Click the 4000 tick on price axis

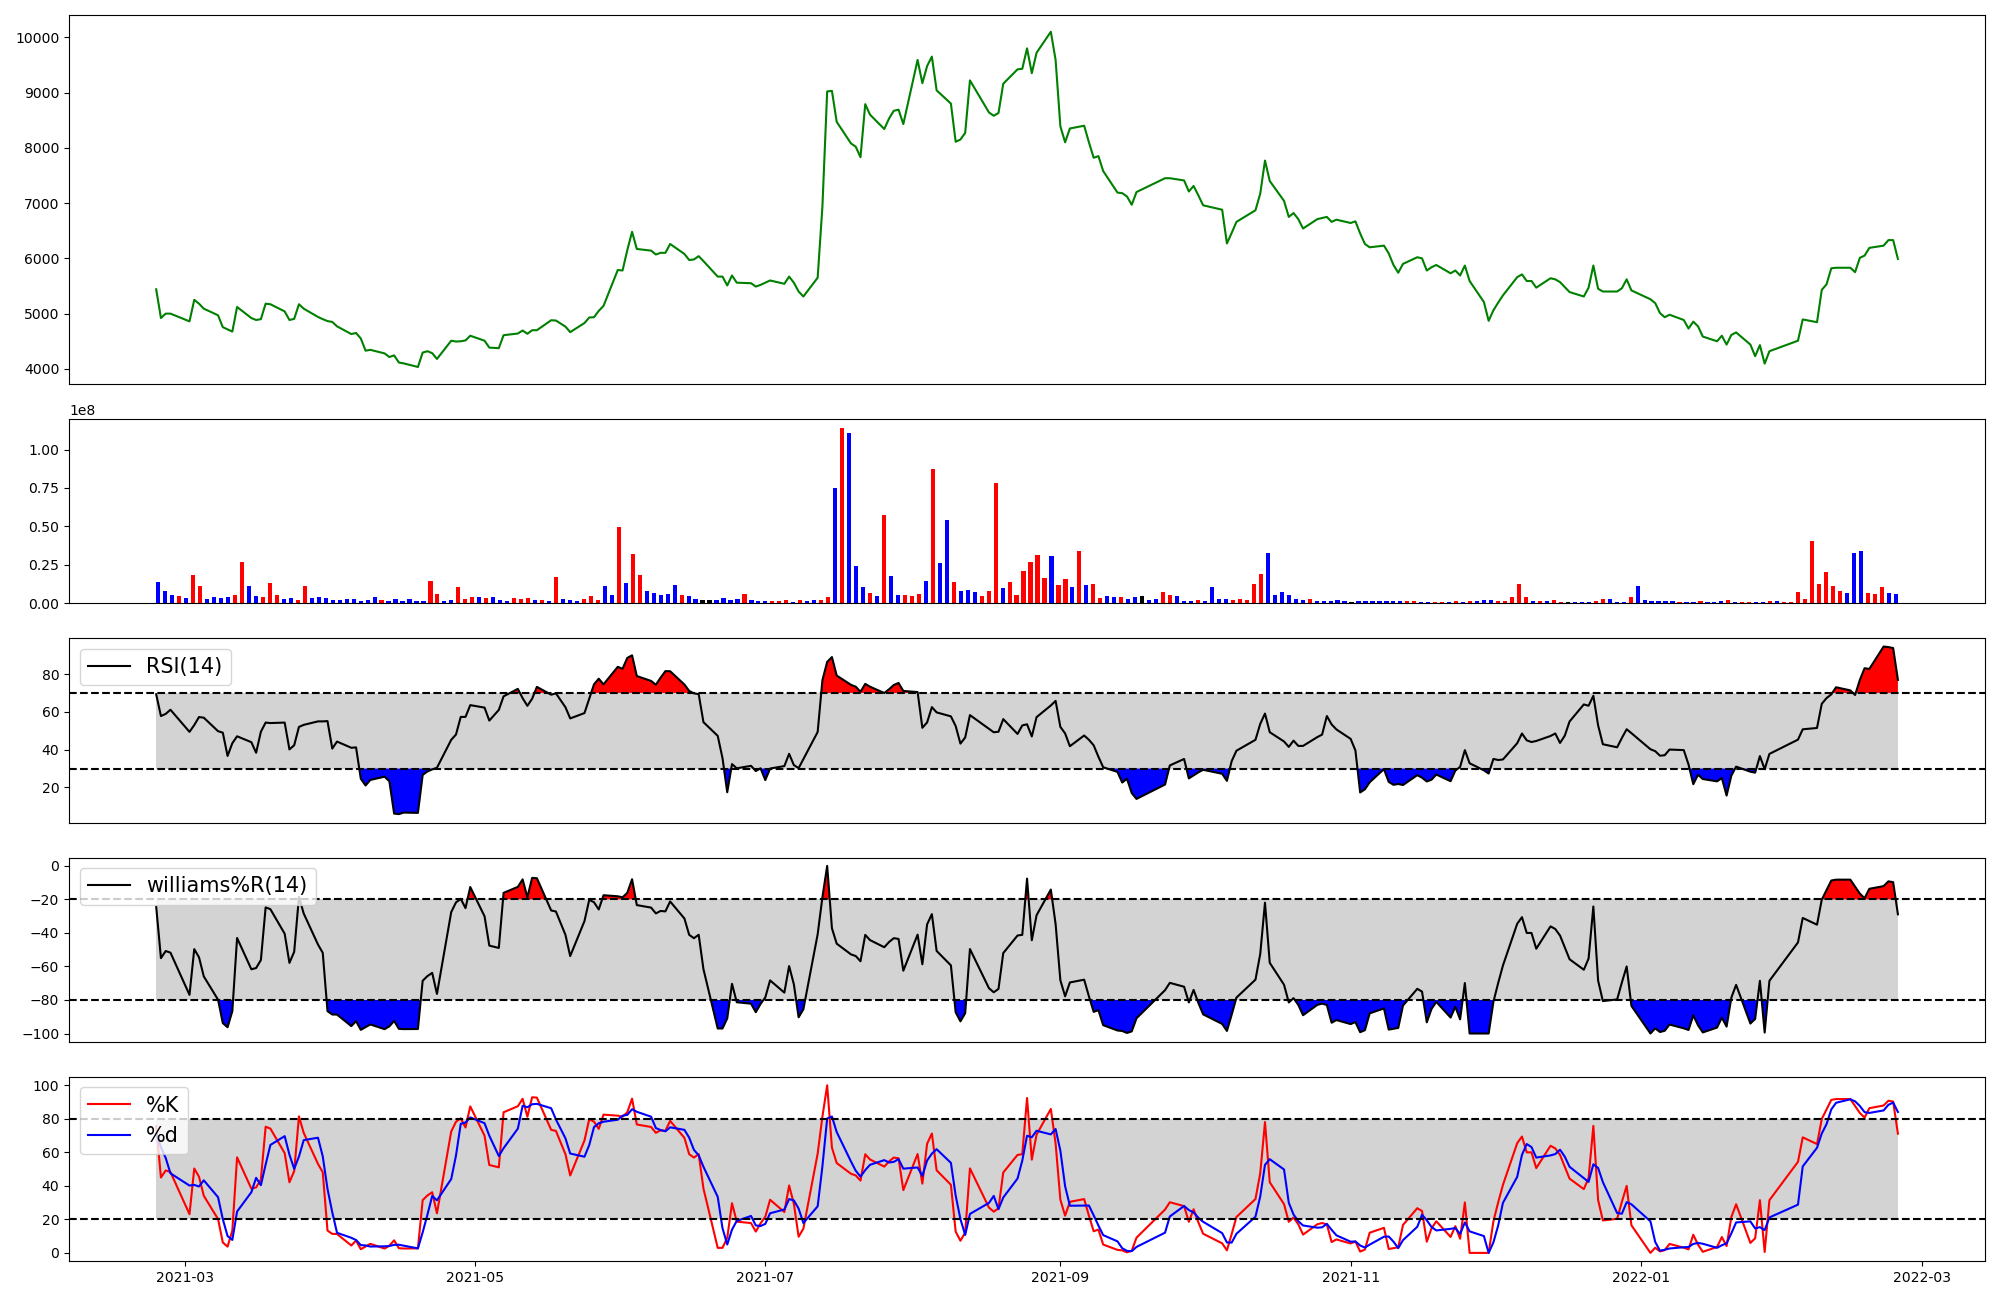[x=42, y=370]
